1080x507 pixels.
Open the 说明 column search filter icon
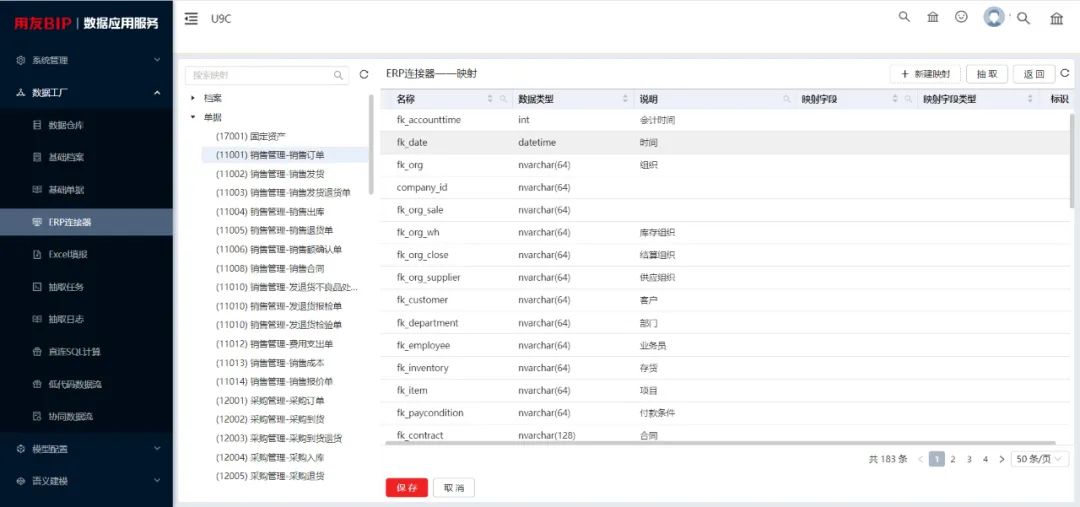787,99
